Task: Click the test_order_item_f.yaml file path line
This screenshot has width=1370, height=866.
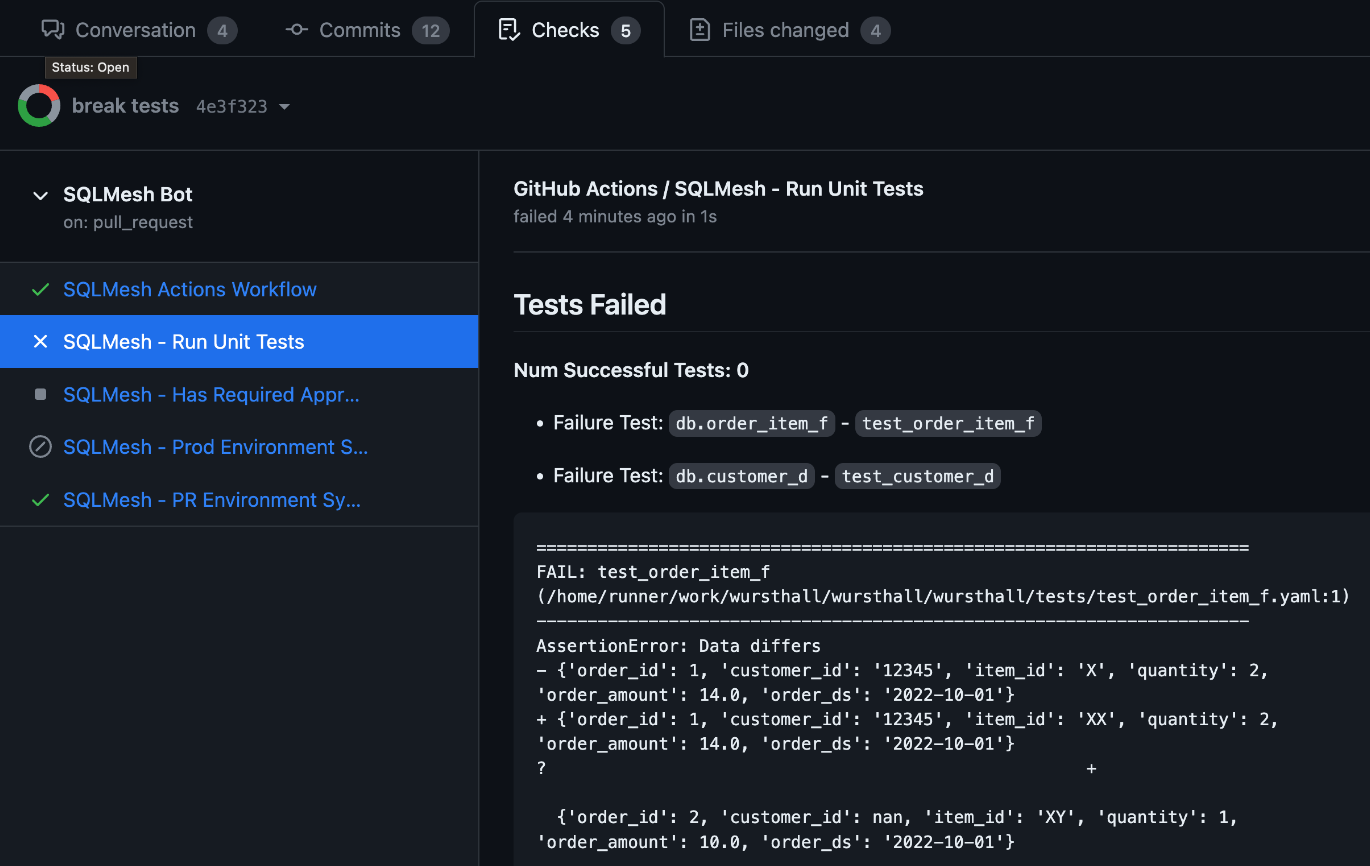Action: click(943, 597)
